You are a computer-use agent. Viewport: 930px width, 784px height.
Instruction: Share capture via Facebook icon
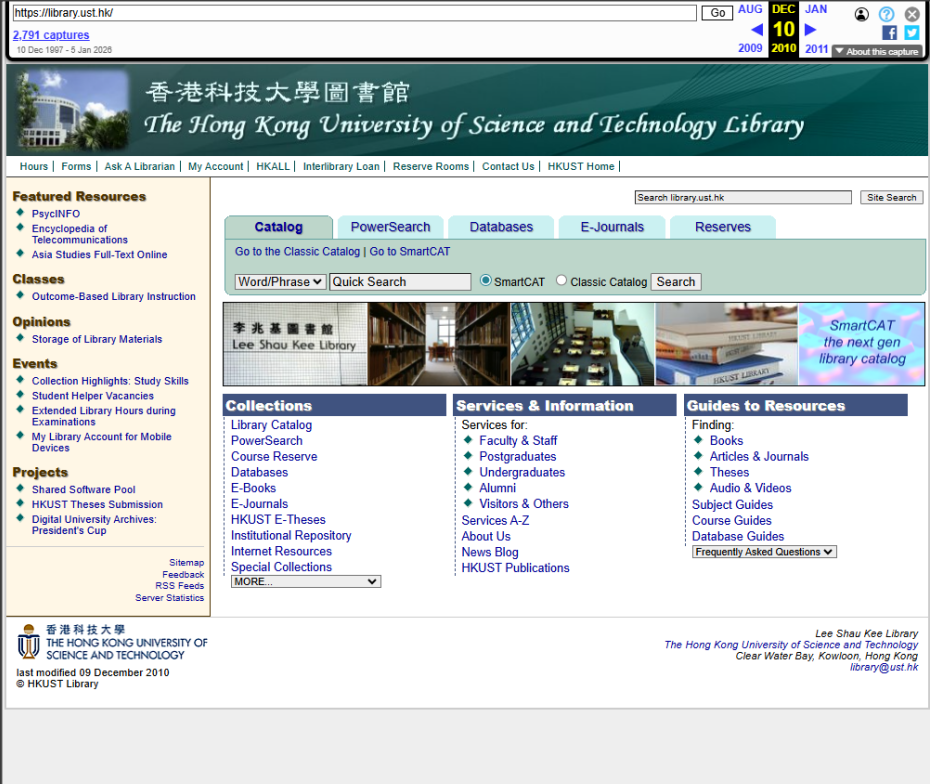pyautogui.click(x=889, y=33)
